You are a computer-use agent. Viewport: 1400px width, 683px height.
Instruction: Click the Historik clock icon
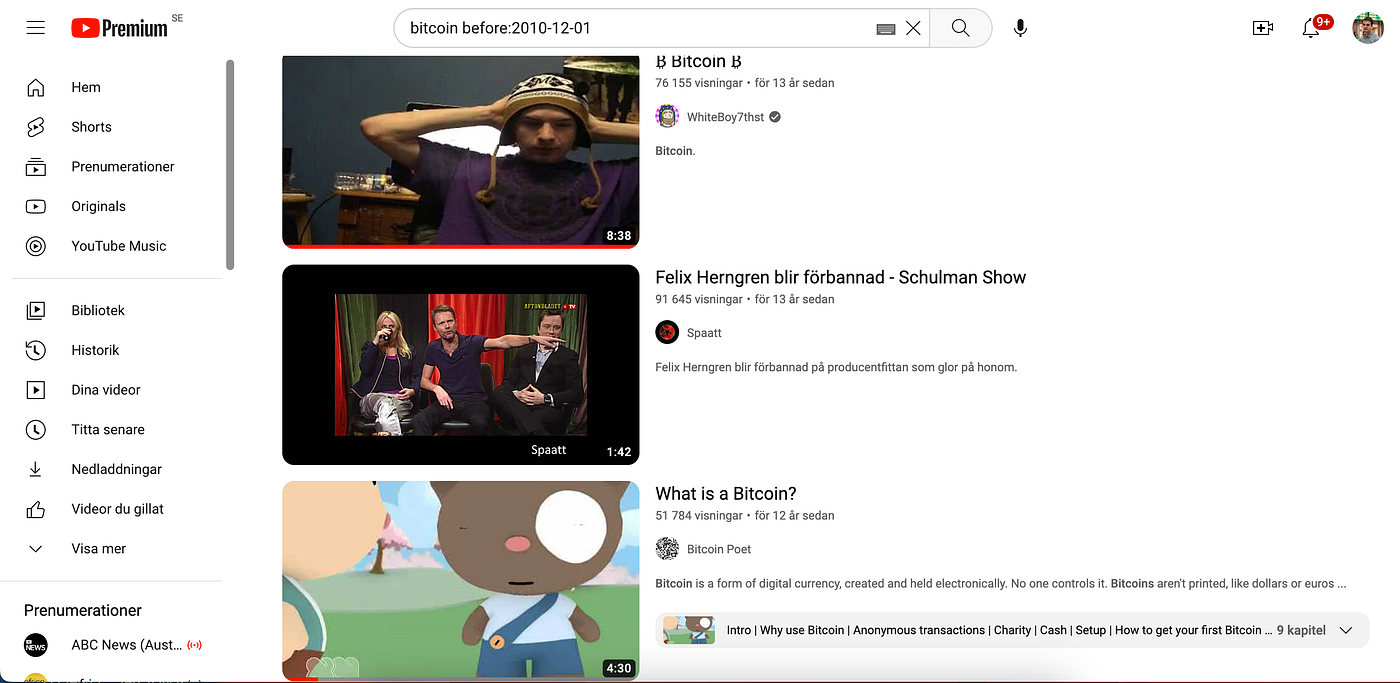(x=36, y=350)
